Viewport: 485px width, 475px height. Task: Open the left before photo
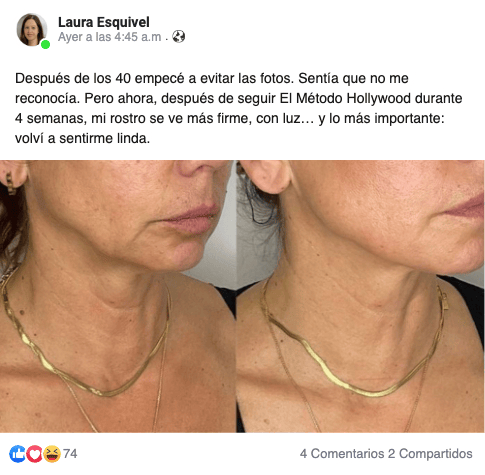click(117, 296)
